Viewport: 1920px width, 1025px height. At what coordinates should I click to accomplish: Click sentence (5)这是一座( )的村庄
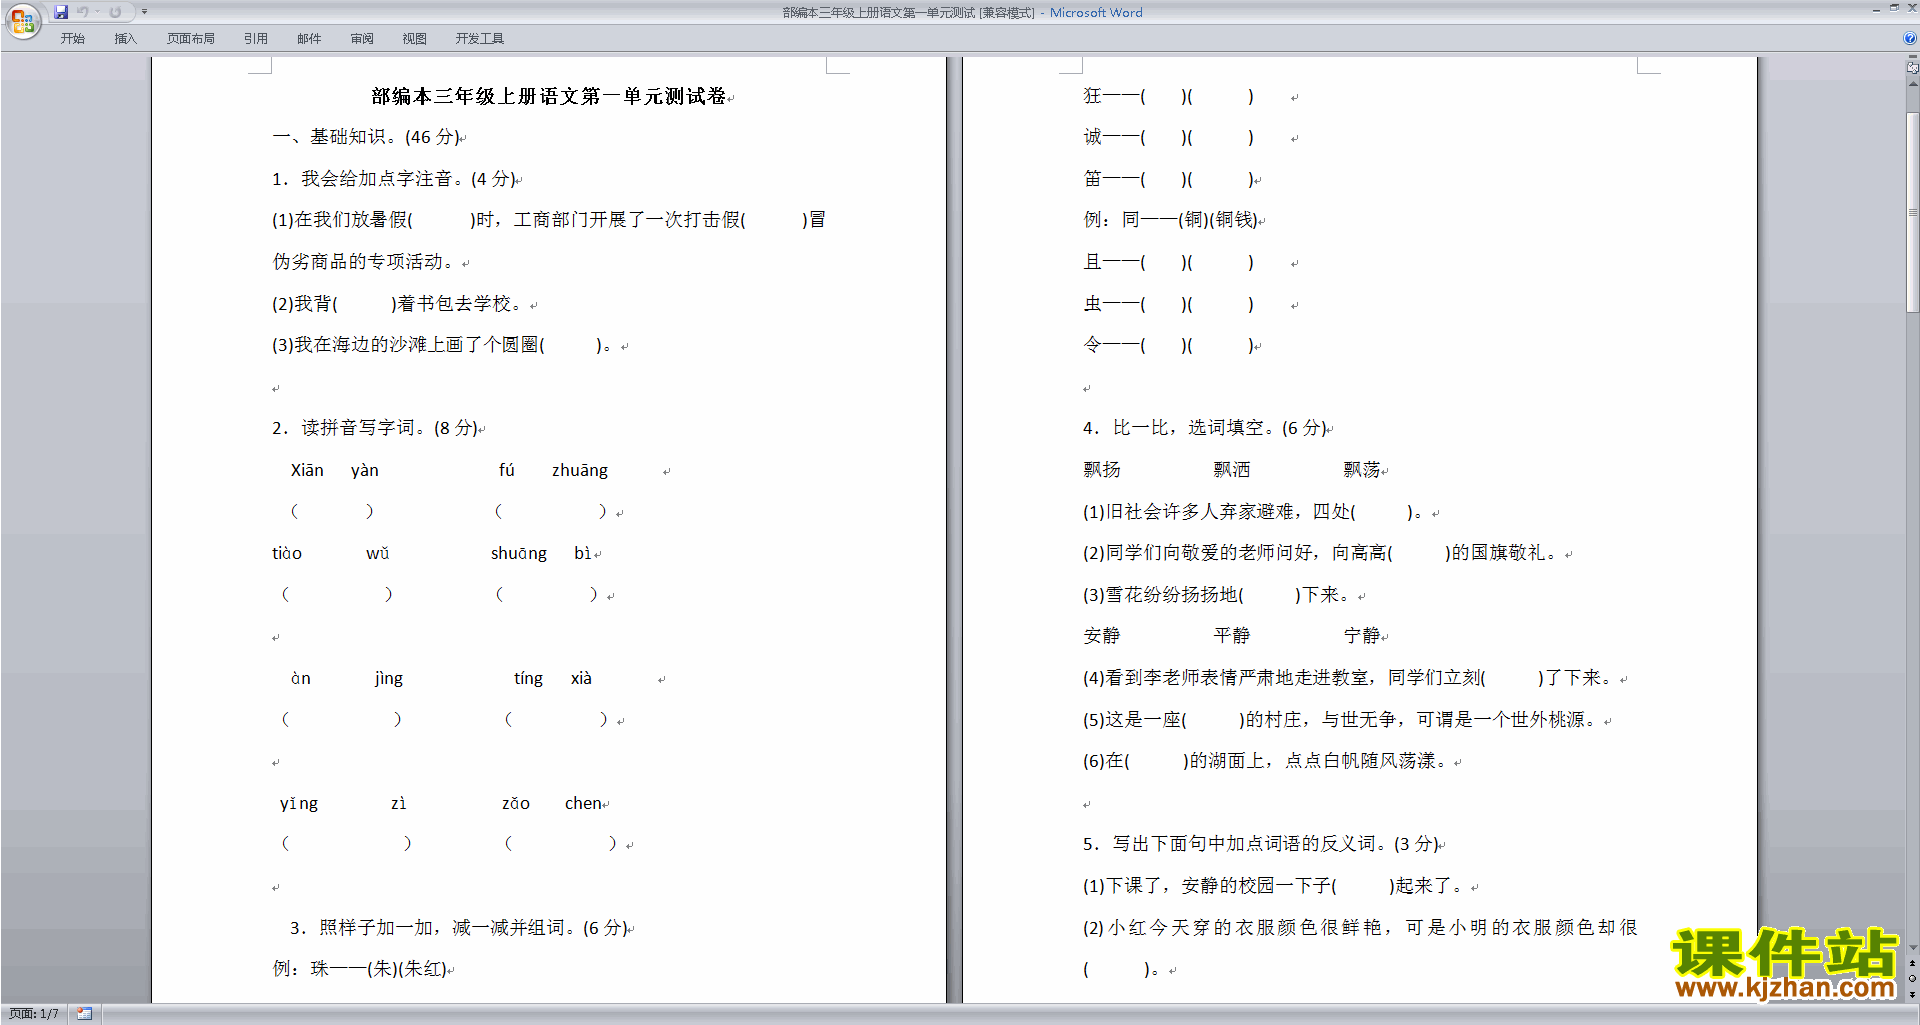coord(1340,720)
